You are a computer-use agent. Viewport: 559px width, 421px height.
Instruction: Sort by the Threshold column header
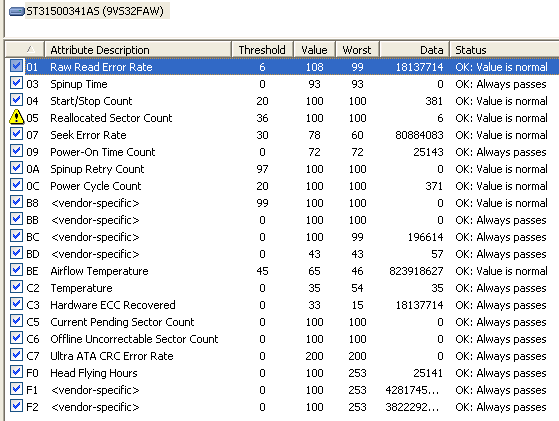[262, 50]
